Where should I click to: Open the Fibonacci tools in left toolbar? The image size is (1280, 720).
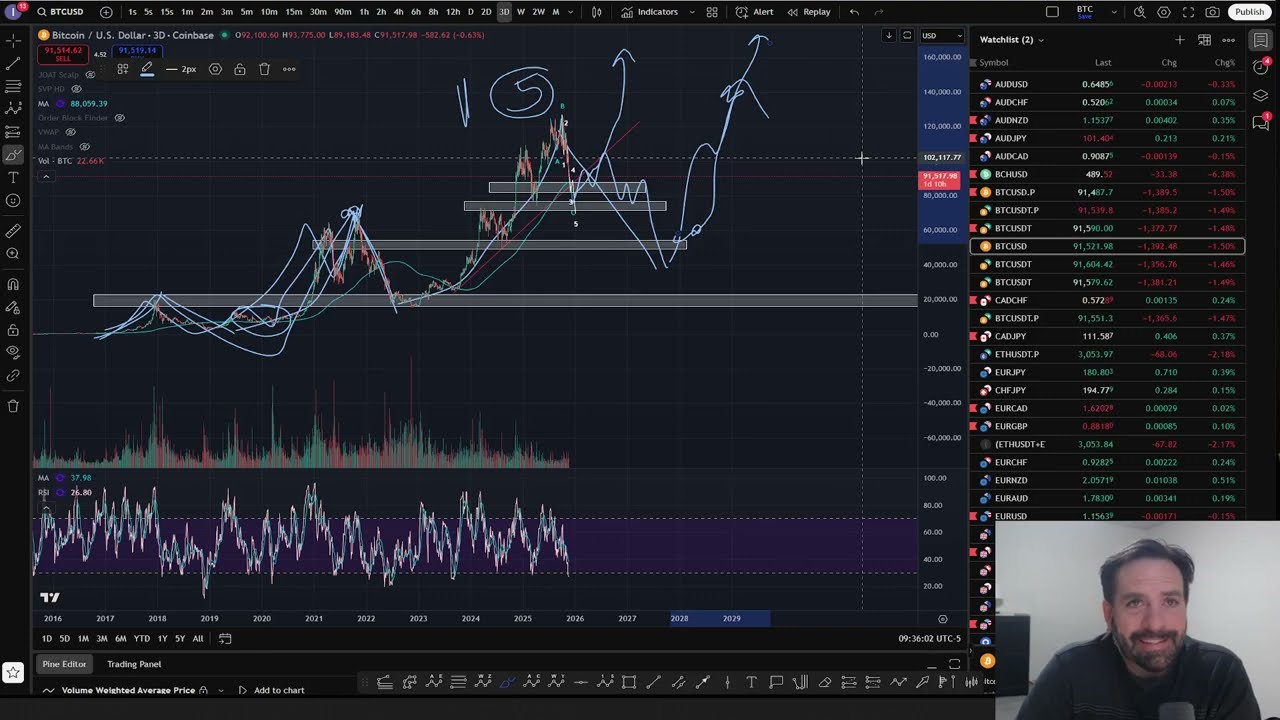13,86
